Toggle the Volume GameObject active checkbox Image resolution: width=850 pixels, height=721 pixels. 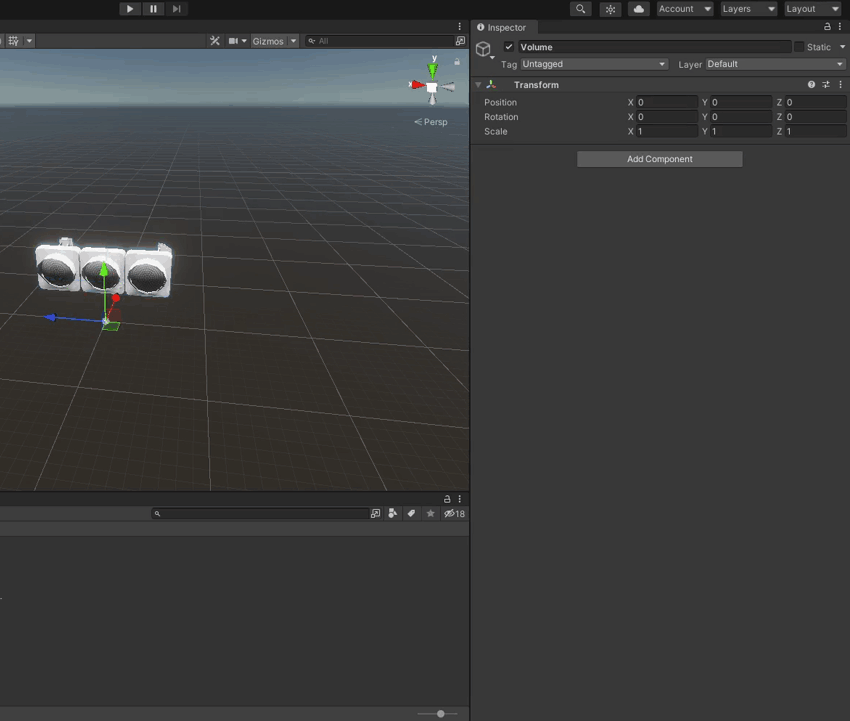point(509,46)
